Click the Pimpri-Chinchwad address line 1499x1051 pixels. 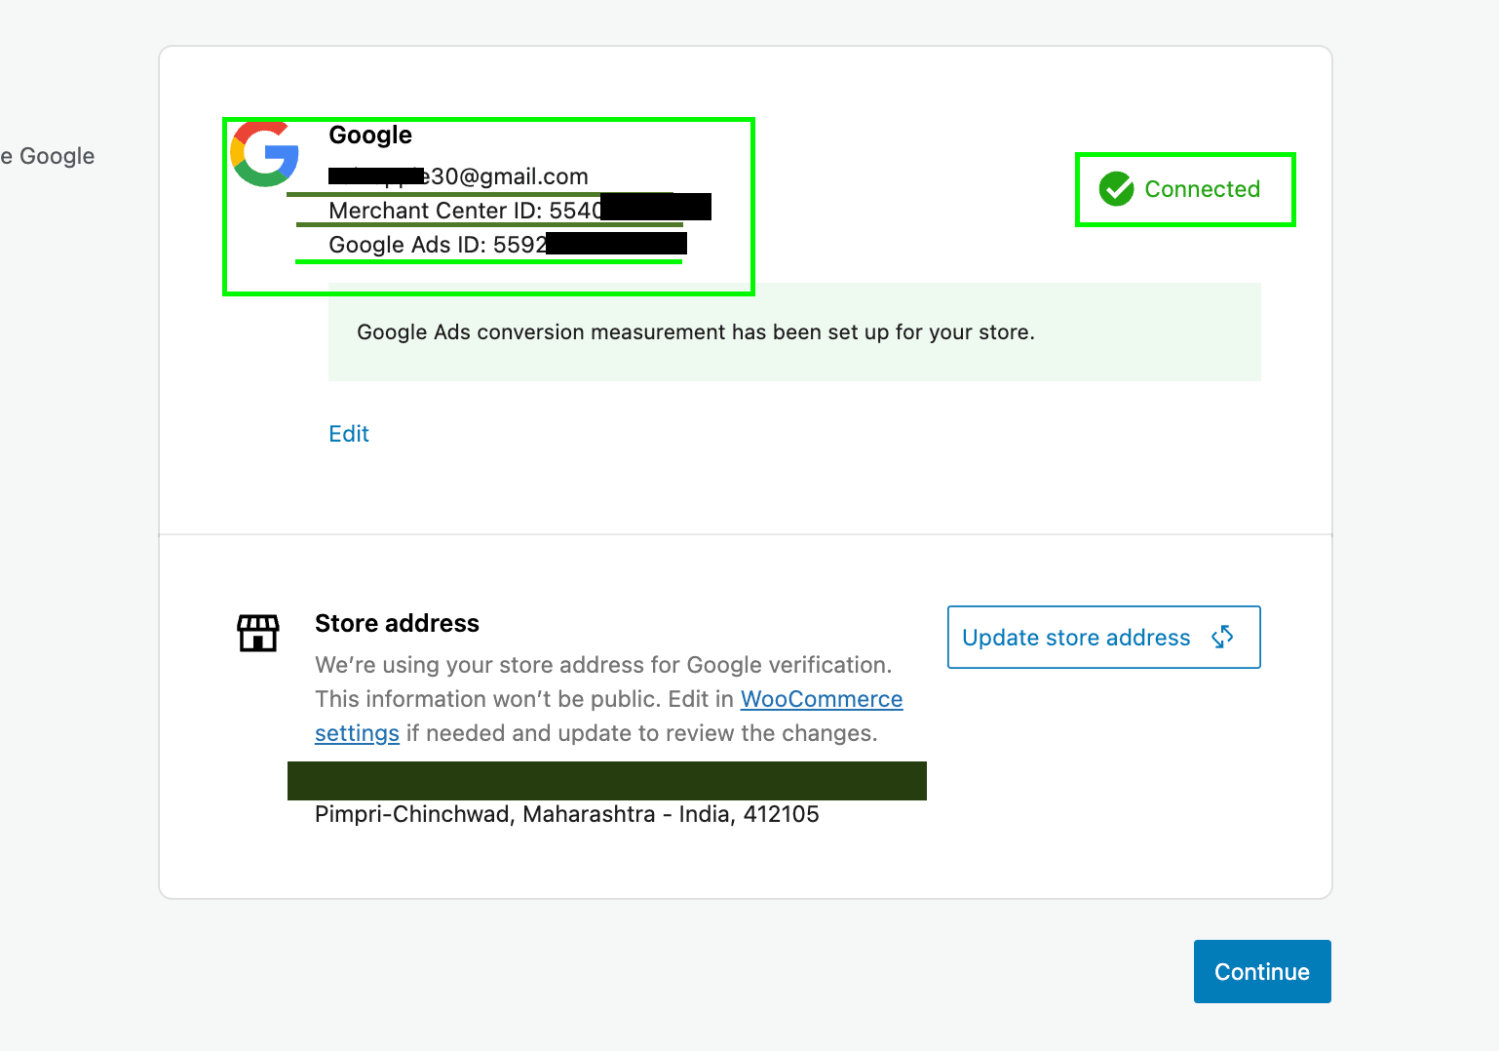point(566,814)
